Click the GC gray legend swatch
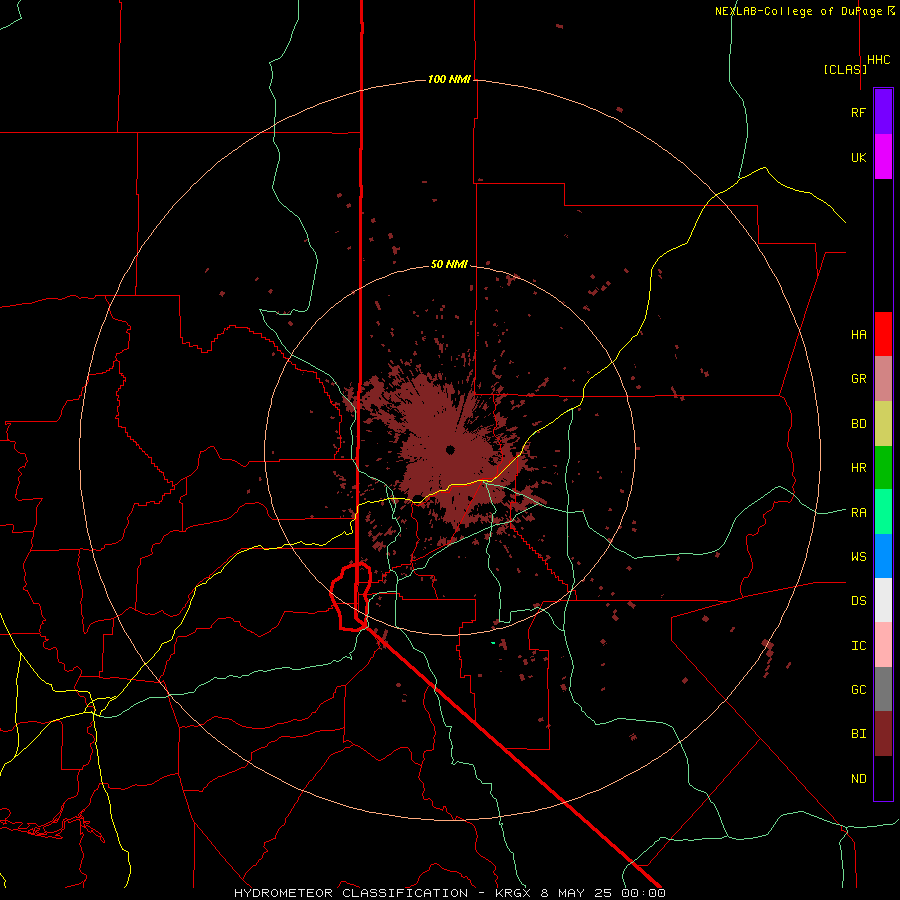900x900 pixels. 883,689
